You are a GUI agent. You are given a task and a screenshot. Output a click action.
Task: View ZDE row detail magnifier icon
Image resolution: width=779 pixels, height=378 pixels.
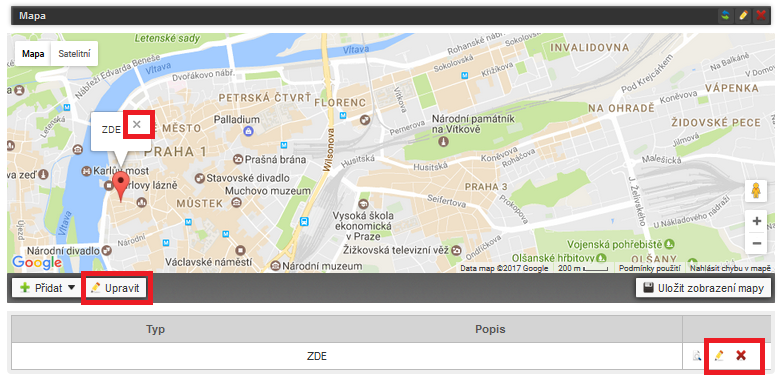(697, 356)
